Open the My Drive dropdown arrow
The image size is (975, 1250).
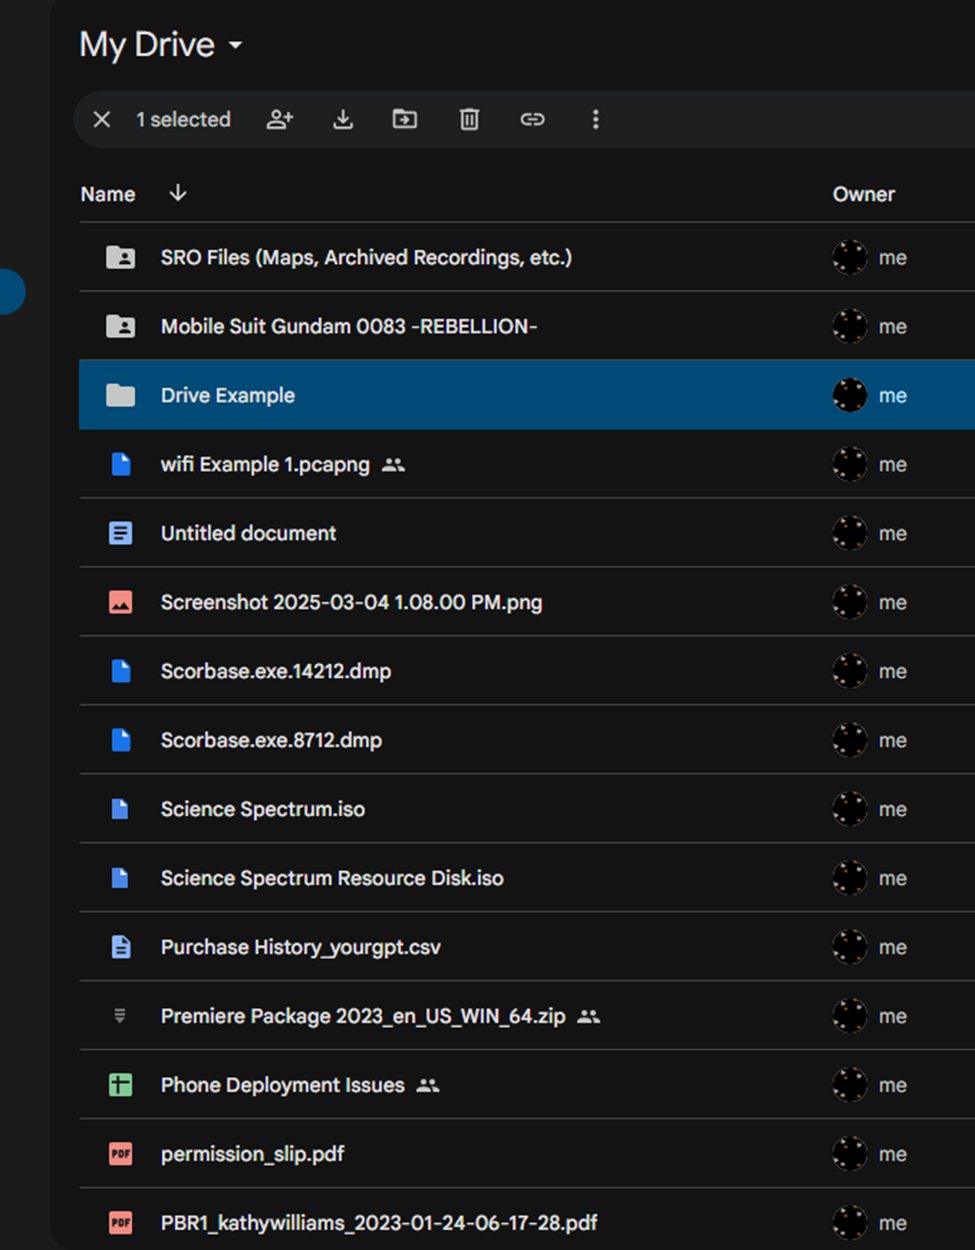tap(236, 45)
